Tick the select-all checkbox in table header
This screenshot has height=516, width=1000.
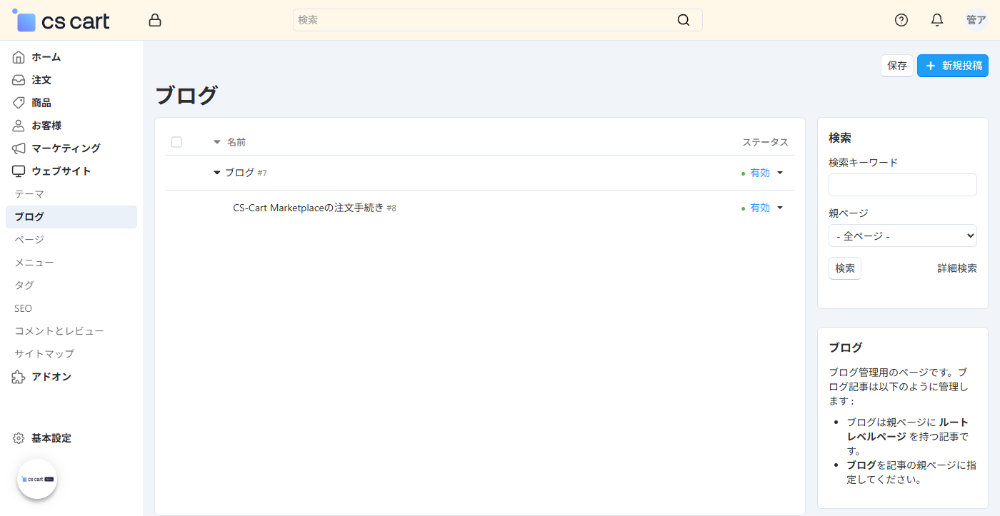pyautogui.click(x=177, y=142)
